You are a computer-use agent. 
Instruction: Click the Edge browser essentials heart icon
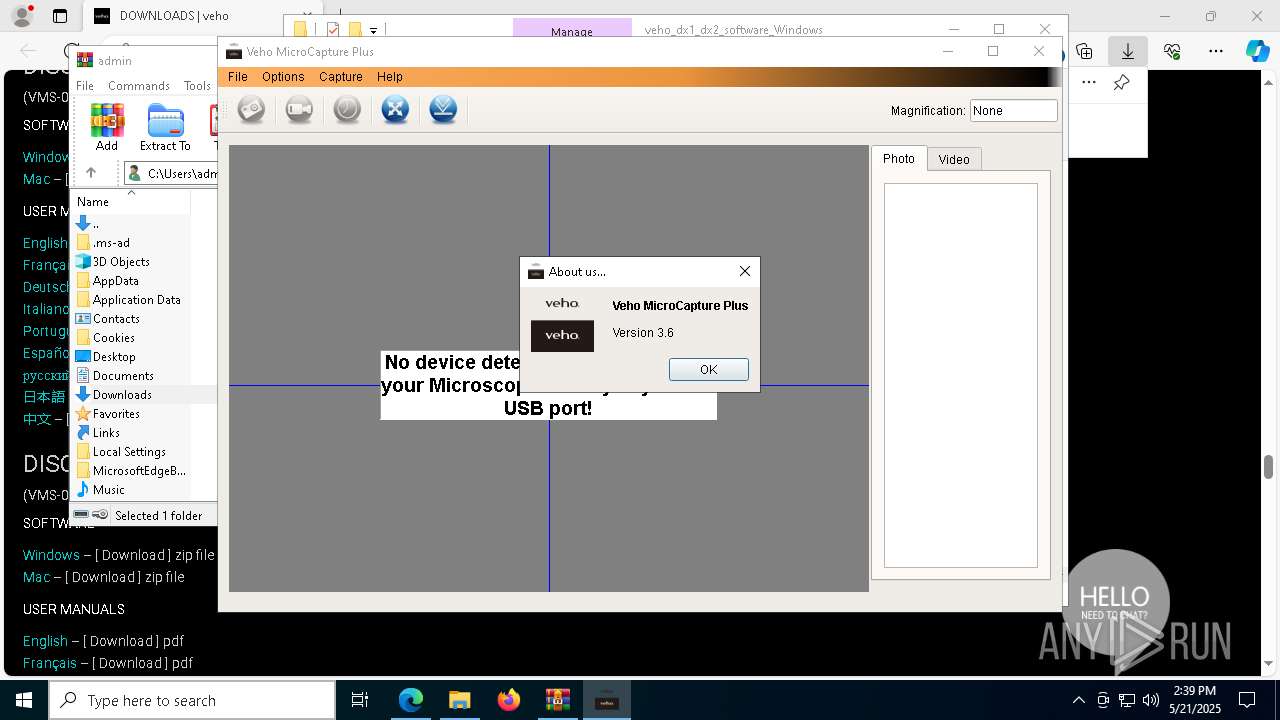point(1172,51)
